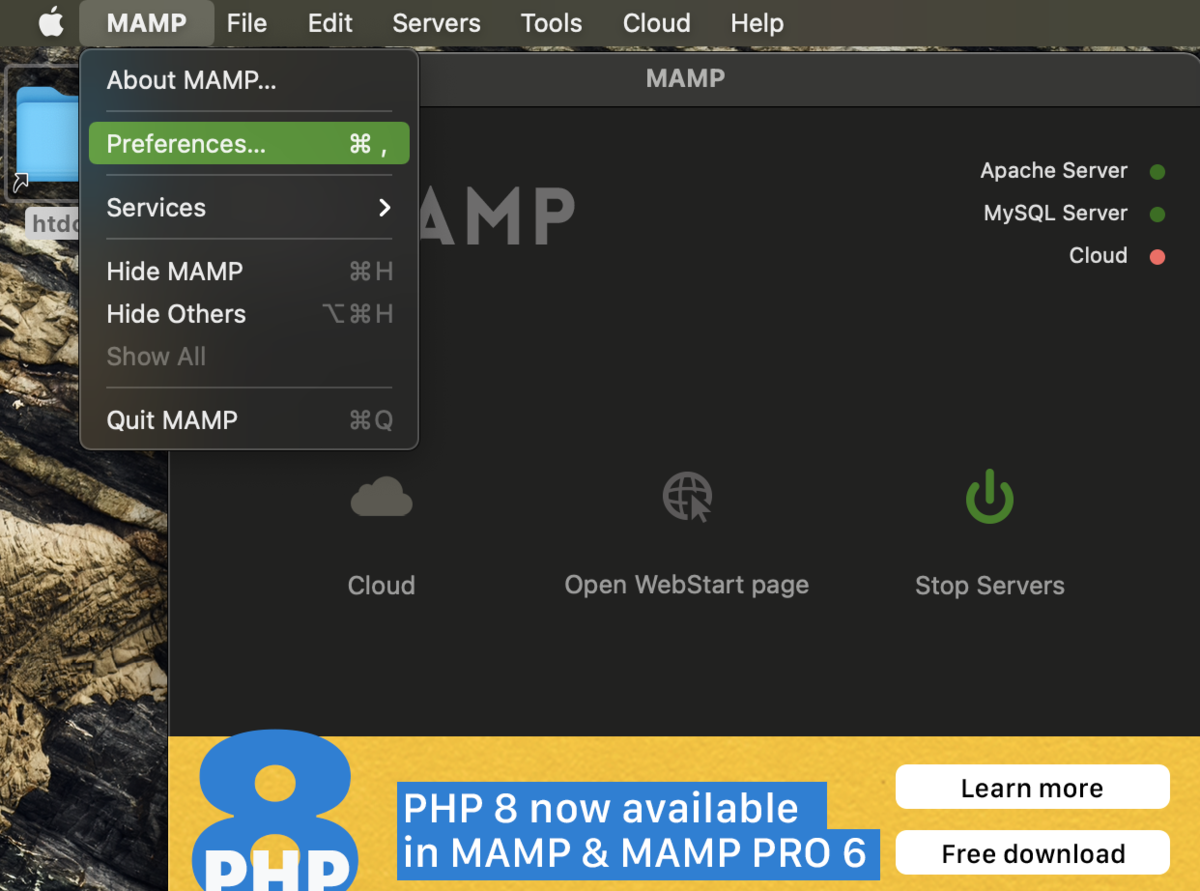Select the Open WebStart page globe icon
This screenshot has height=891, width=1200.
point(686,497)
